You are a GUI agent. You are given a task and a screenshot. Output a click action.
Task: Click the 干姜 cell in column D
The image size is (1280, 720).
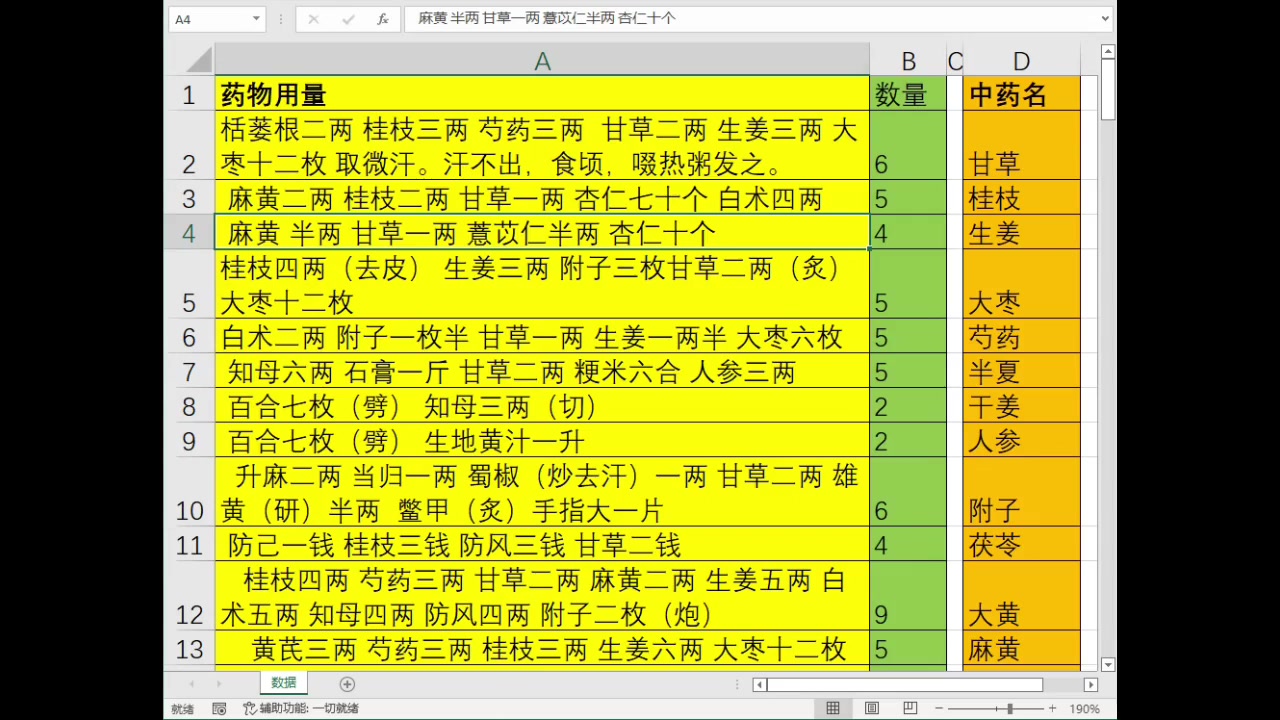pos(1021,406)
